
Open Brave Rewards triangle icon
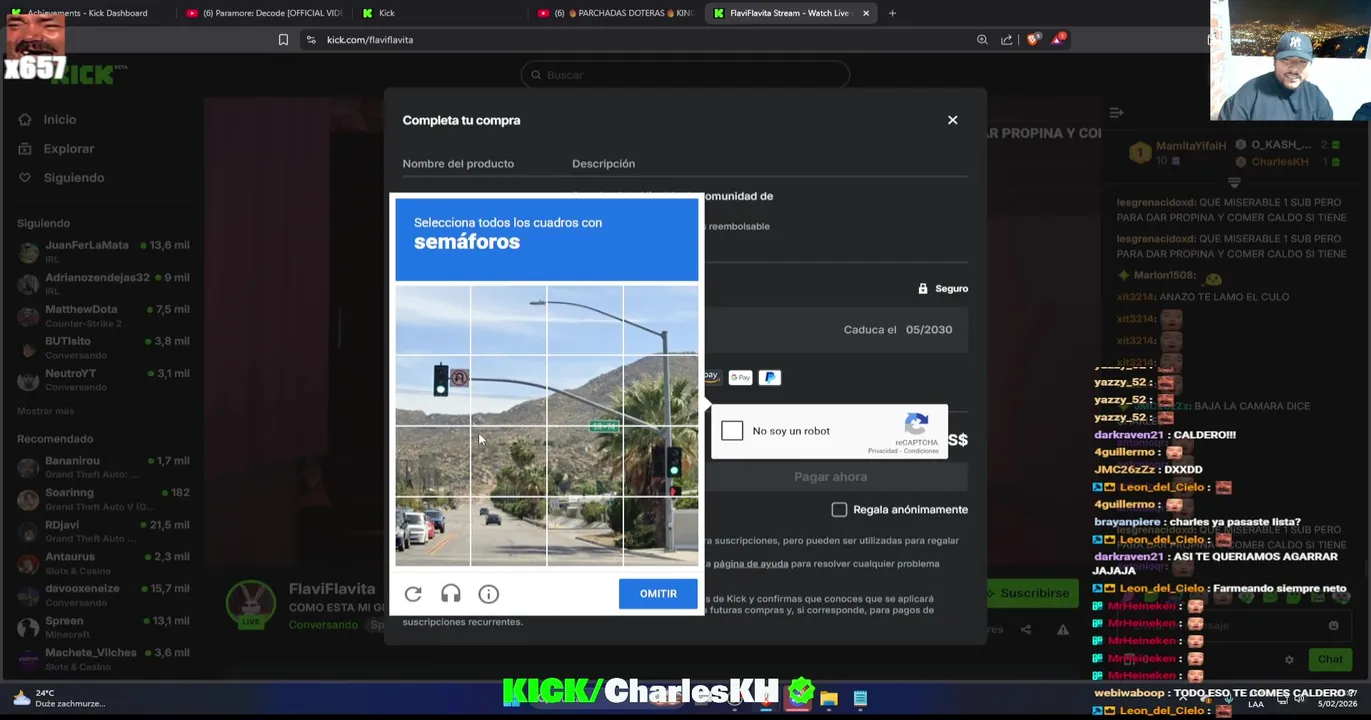click(1058, 39)
